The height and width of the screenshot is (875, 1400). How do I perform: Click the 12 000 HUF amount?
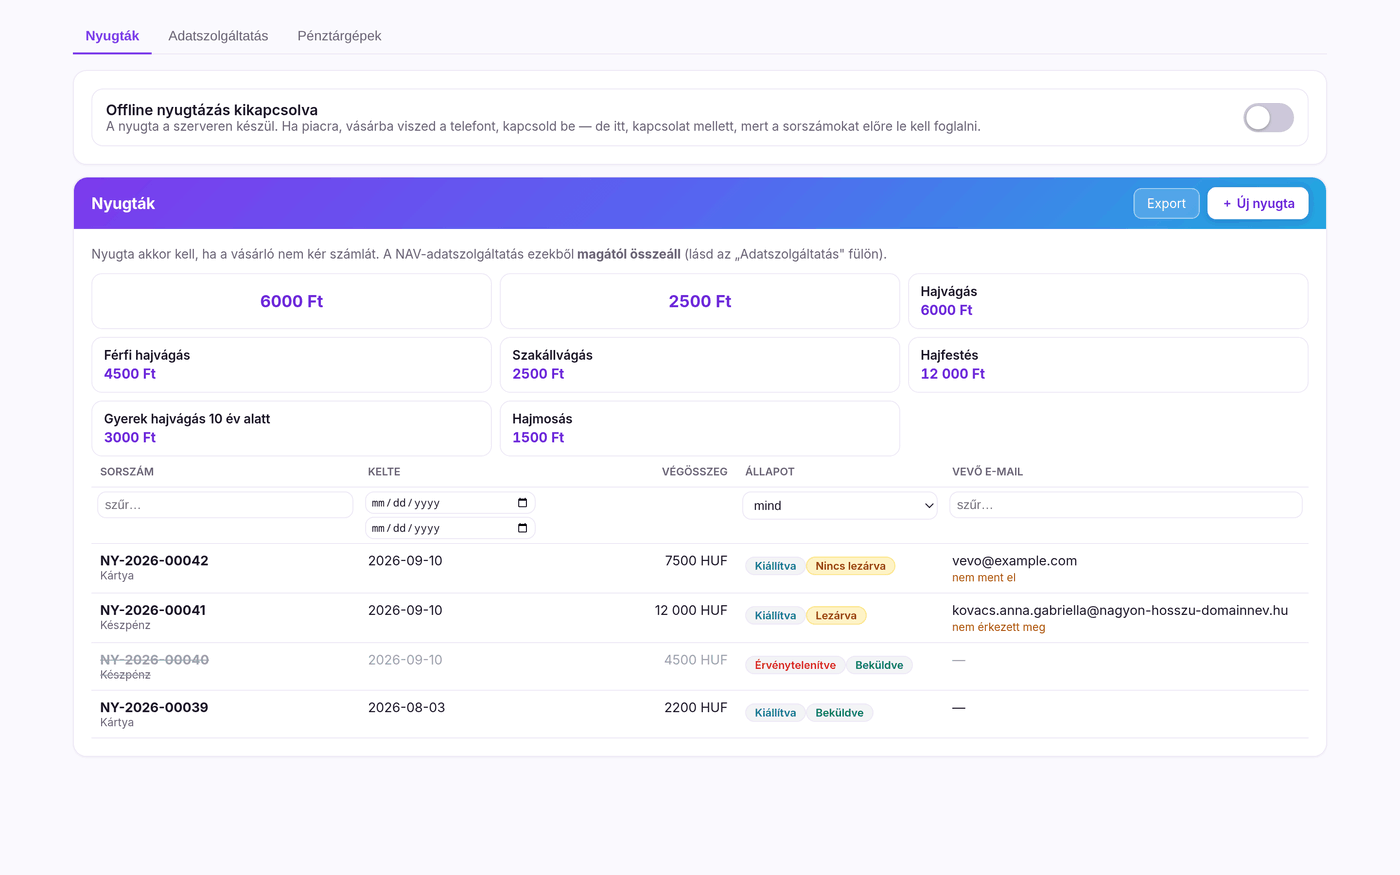pos(691,610)
